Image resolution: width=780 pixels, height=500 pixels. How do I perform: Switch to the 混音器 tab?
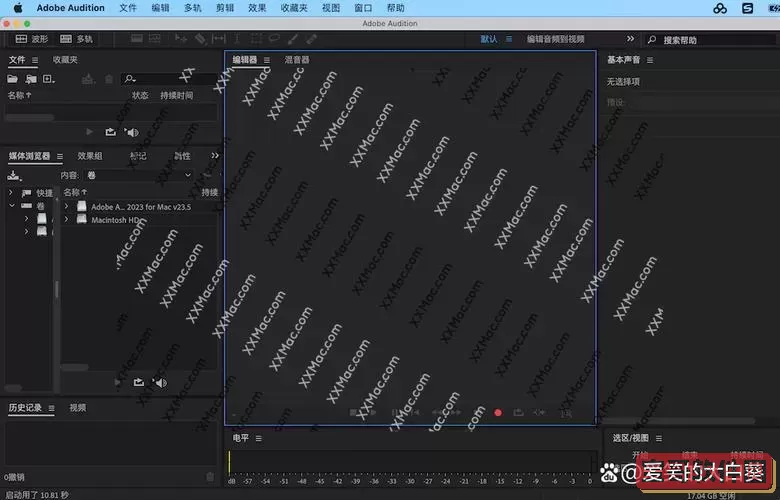(x=297, y=60)
